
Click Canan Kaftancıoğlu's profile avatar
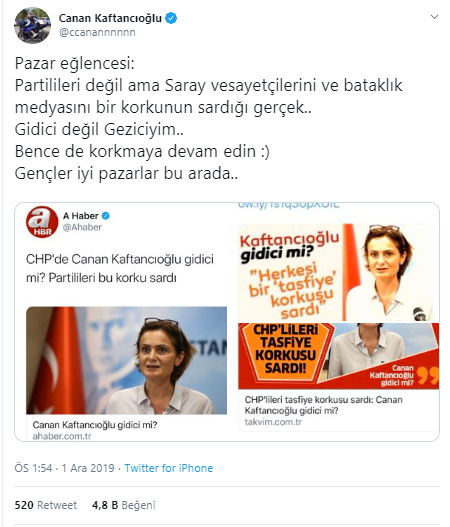tap(32, 25)
